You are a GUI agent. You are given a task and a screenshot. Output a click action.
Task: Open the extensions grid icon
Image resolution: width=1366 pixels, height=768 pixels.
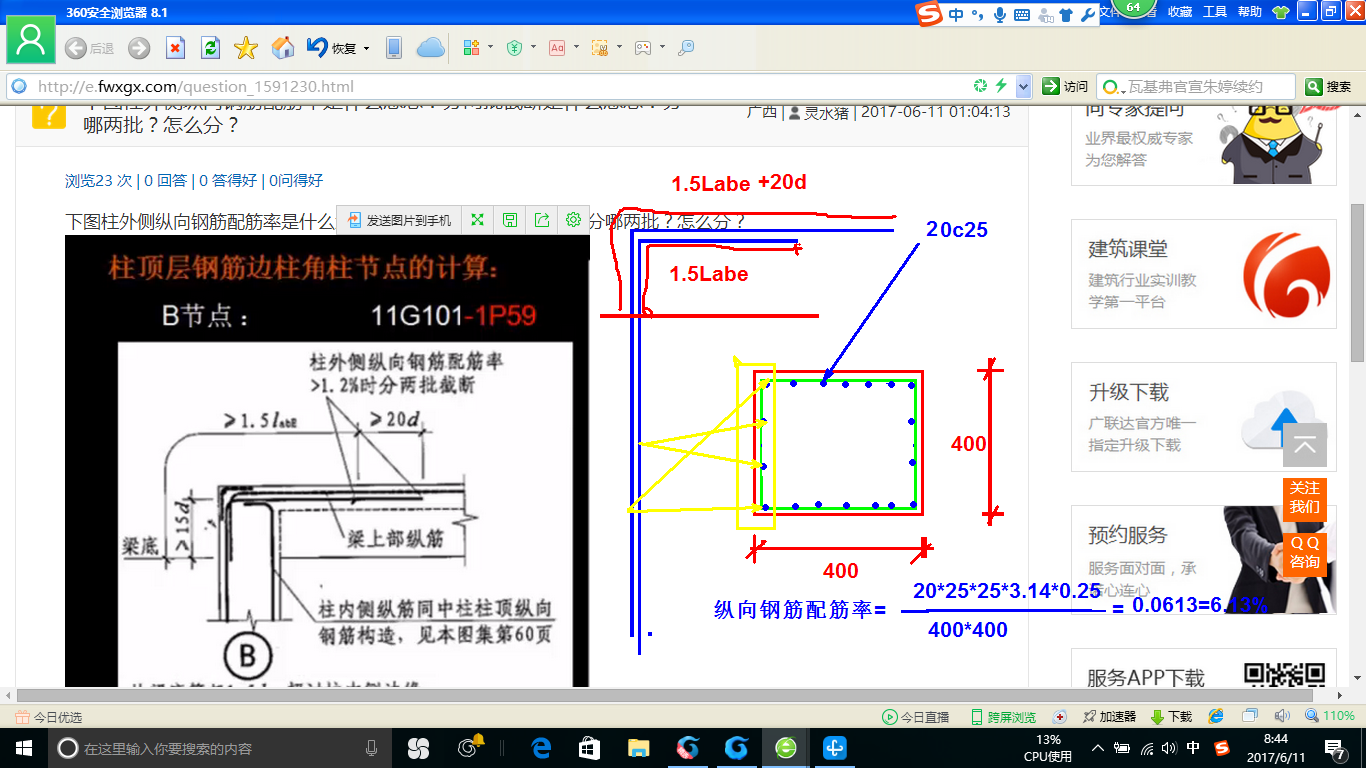point(472,48)
